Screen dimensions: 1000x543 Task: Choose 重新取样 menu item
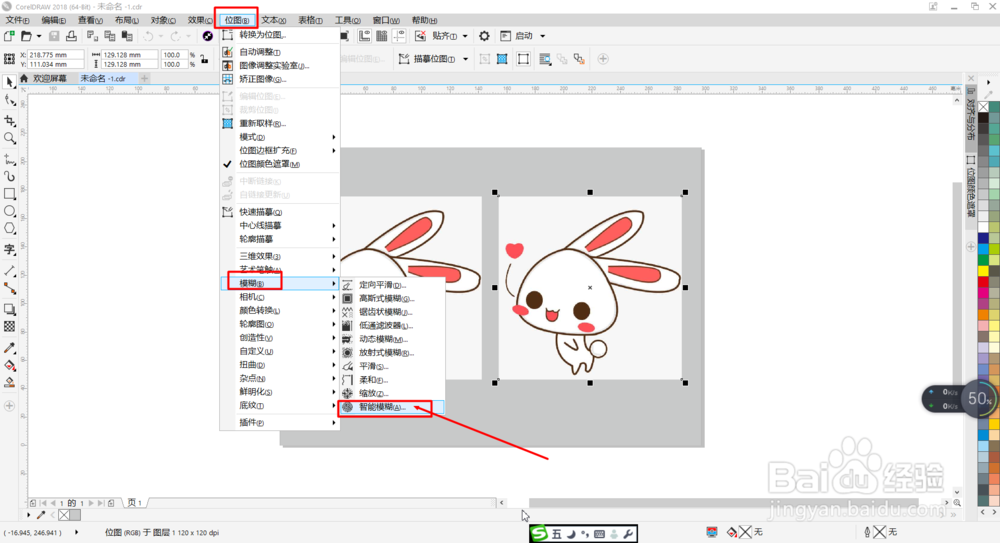click(x=279, y=123)
